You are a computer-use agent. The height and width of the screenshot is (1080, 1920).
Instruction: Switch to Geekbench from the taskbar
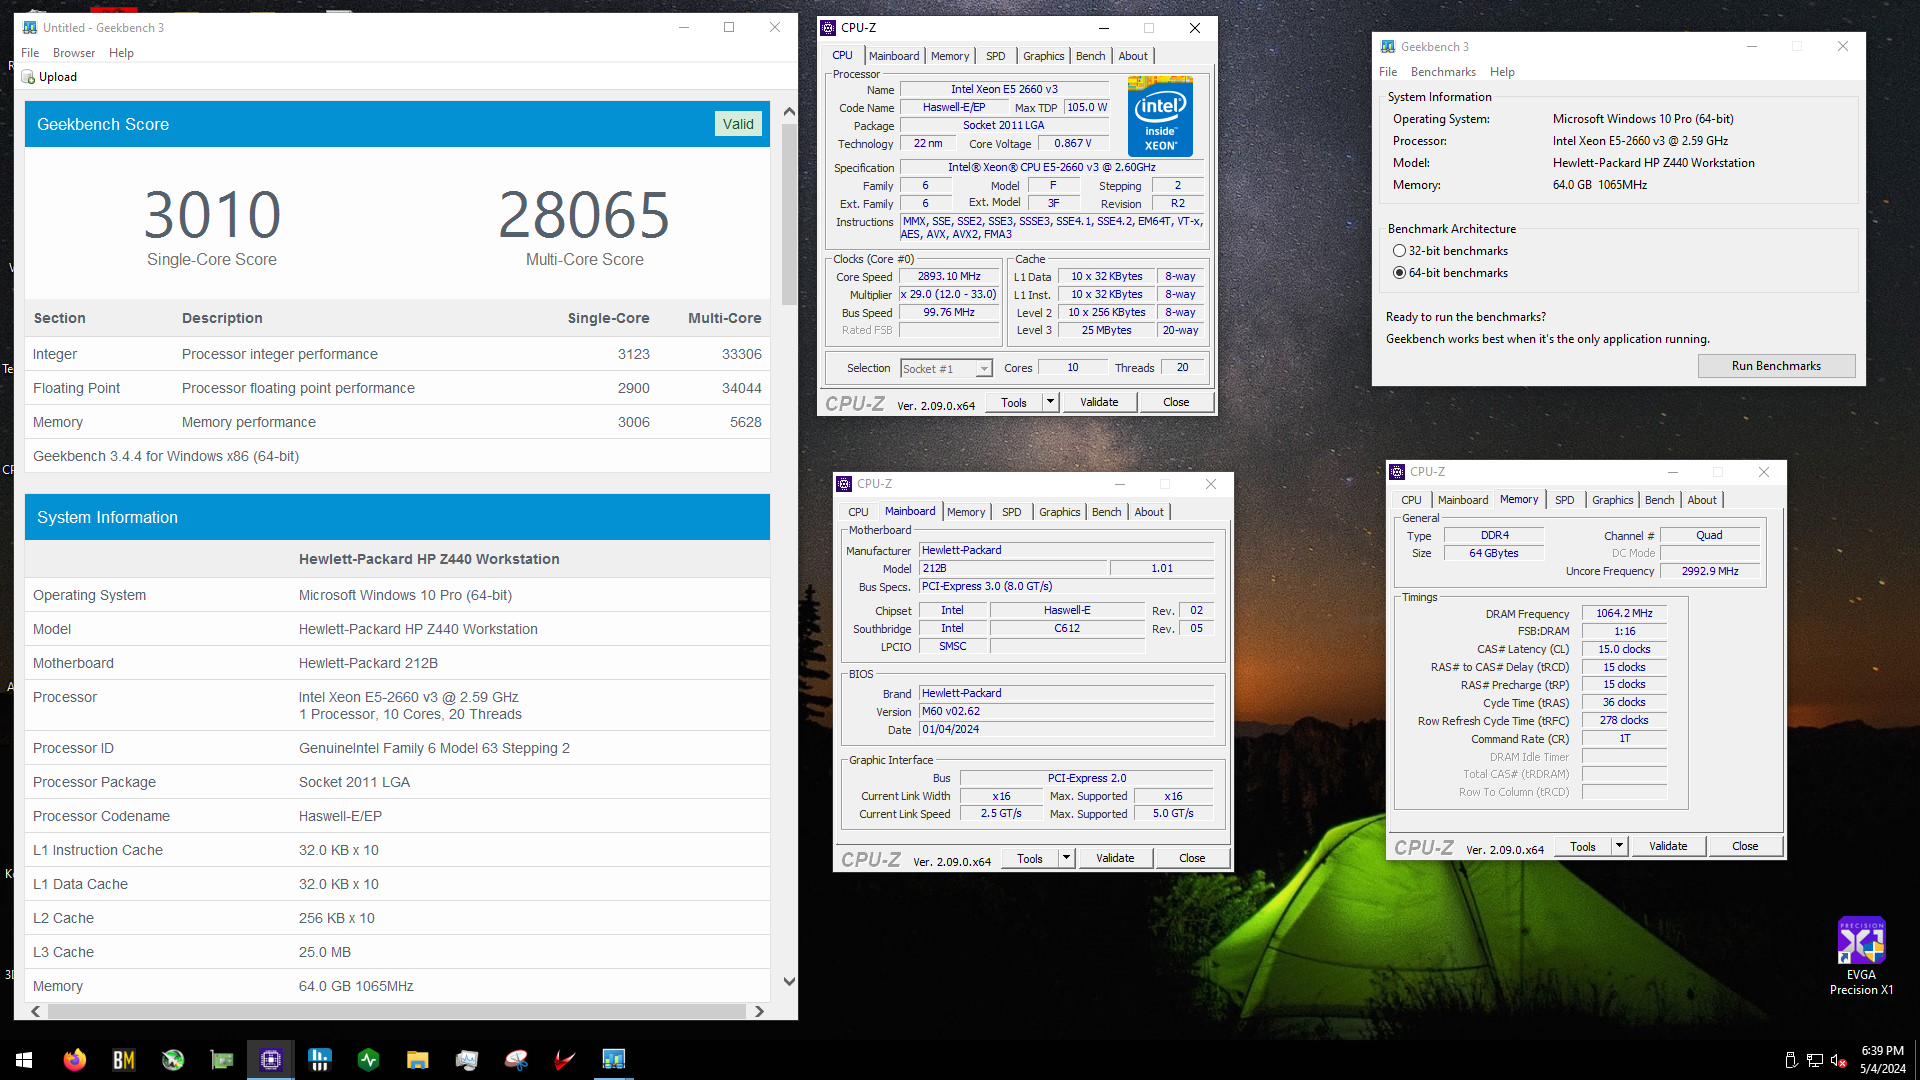tap(614, 1060)
